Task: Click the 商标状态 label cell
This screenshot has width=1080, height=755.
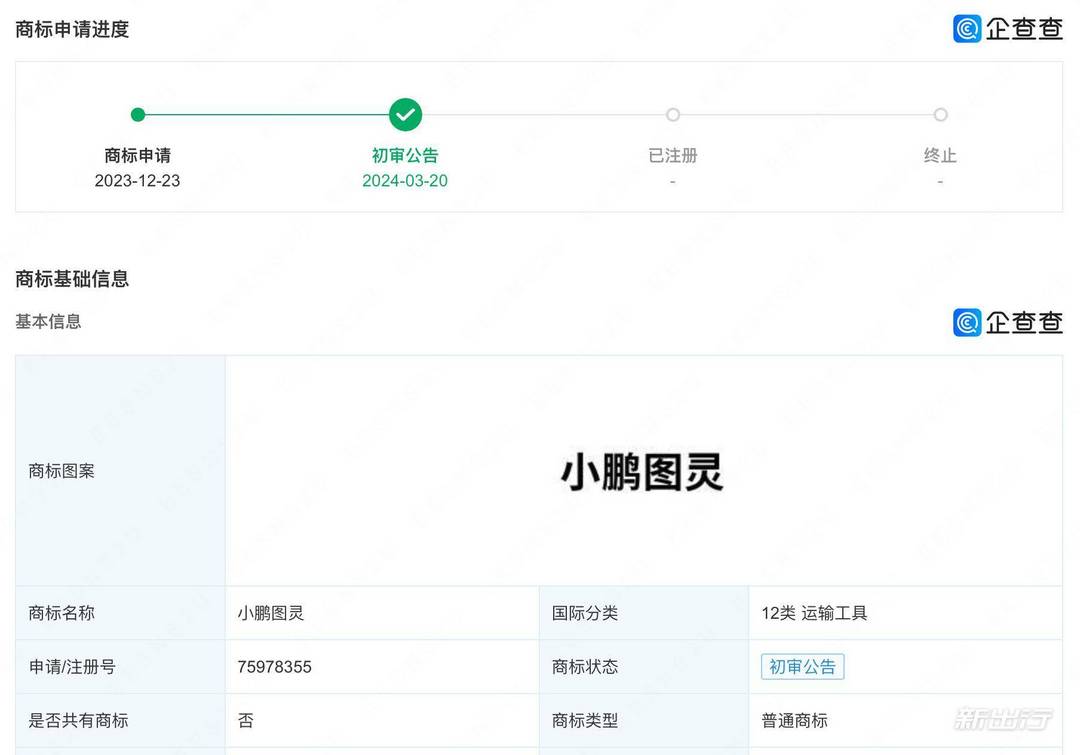Action: tap(643, 666)
